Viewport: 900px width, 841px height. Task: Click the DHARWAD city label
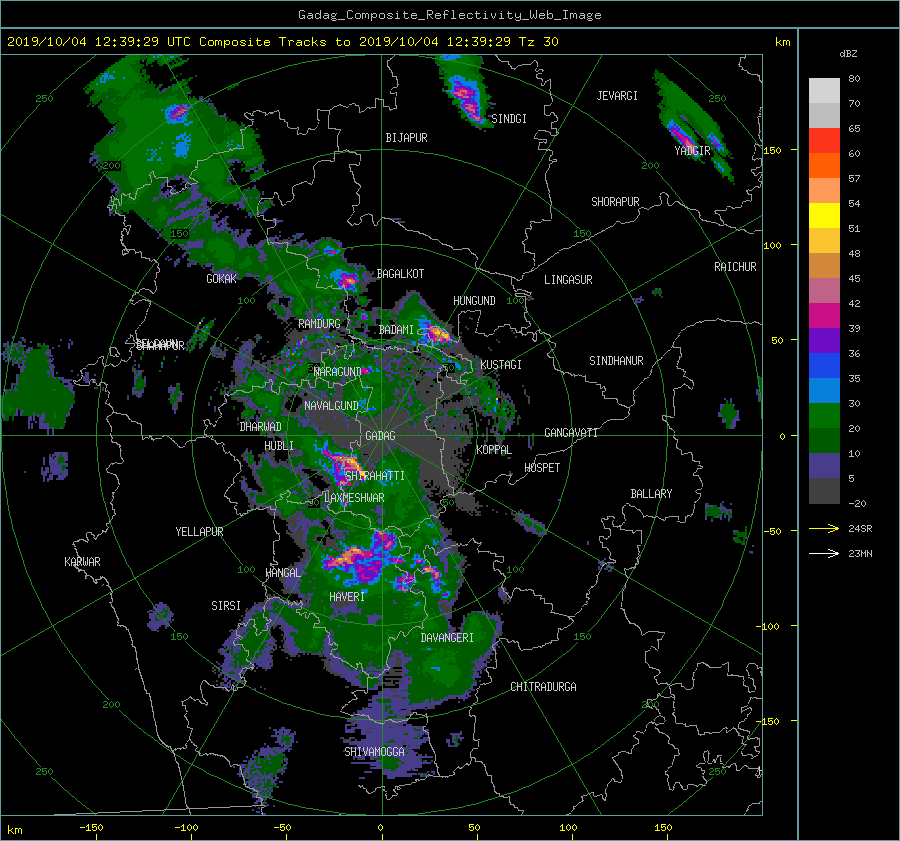click(x=261, y=427)
